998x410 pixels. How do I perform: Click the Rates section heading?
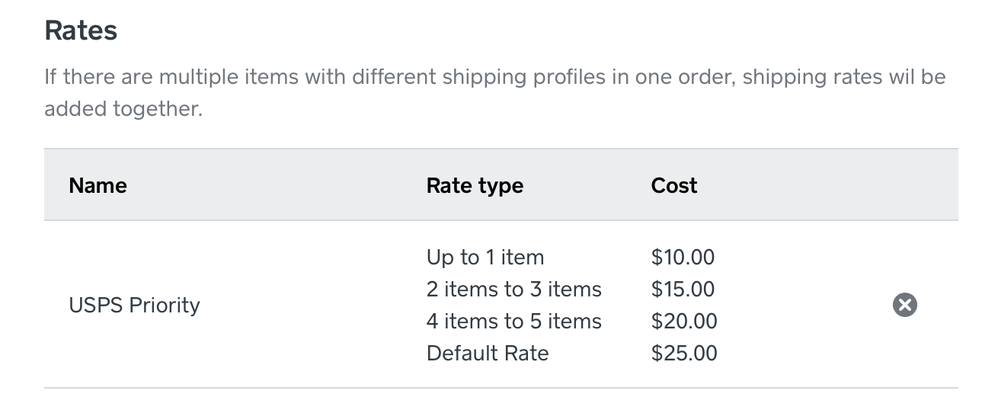click(x=81, y=30)
